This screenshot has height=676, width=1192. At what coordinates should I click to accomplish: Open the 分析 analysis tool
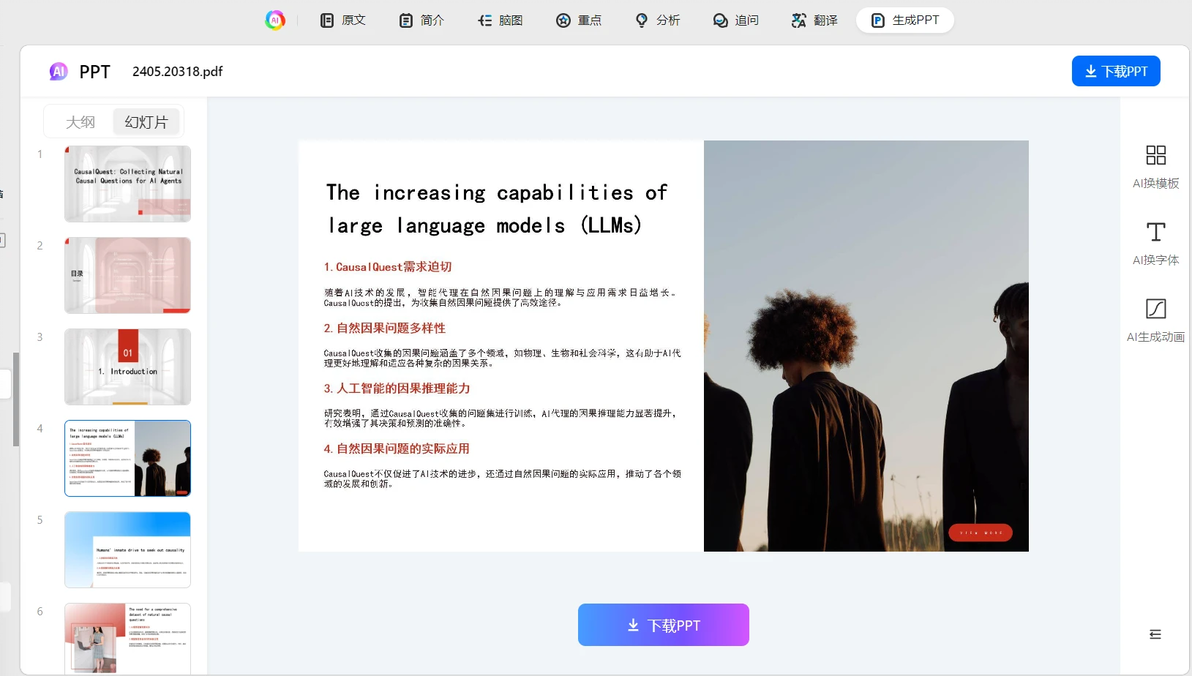658,21
